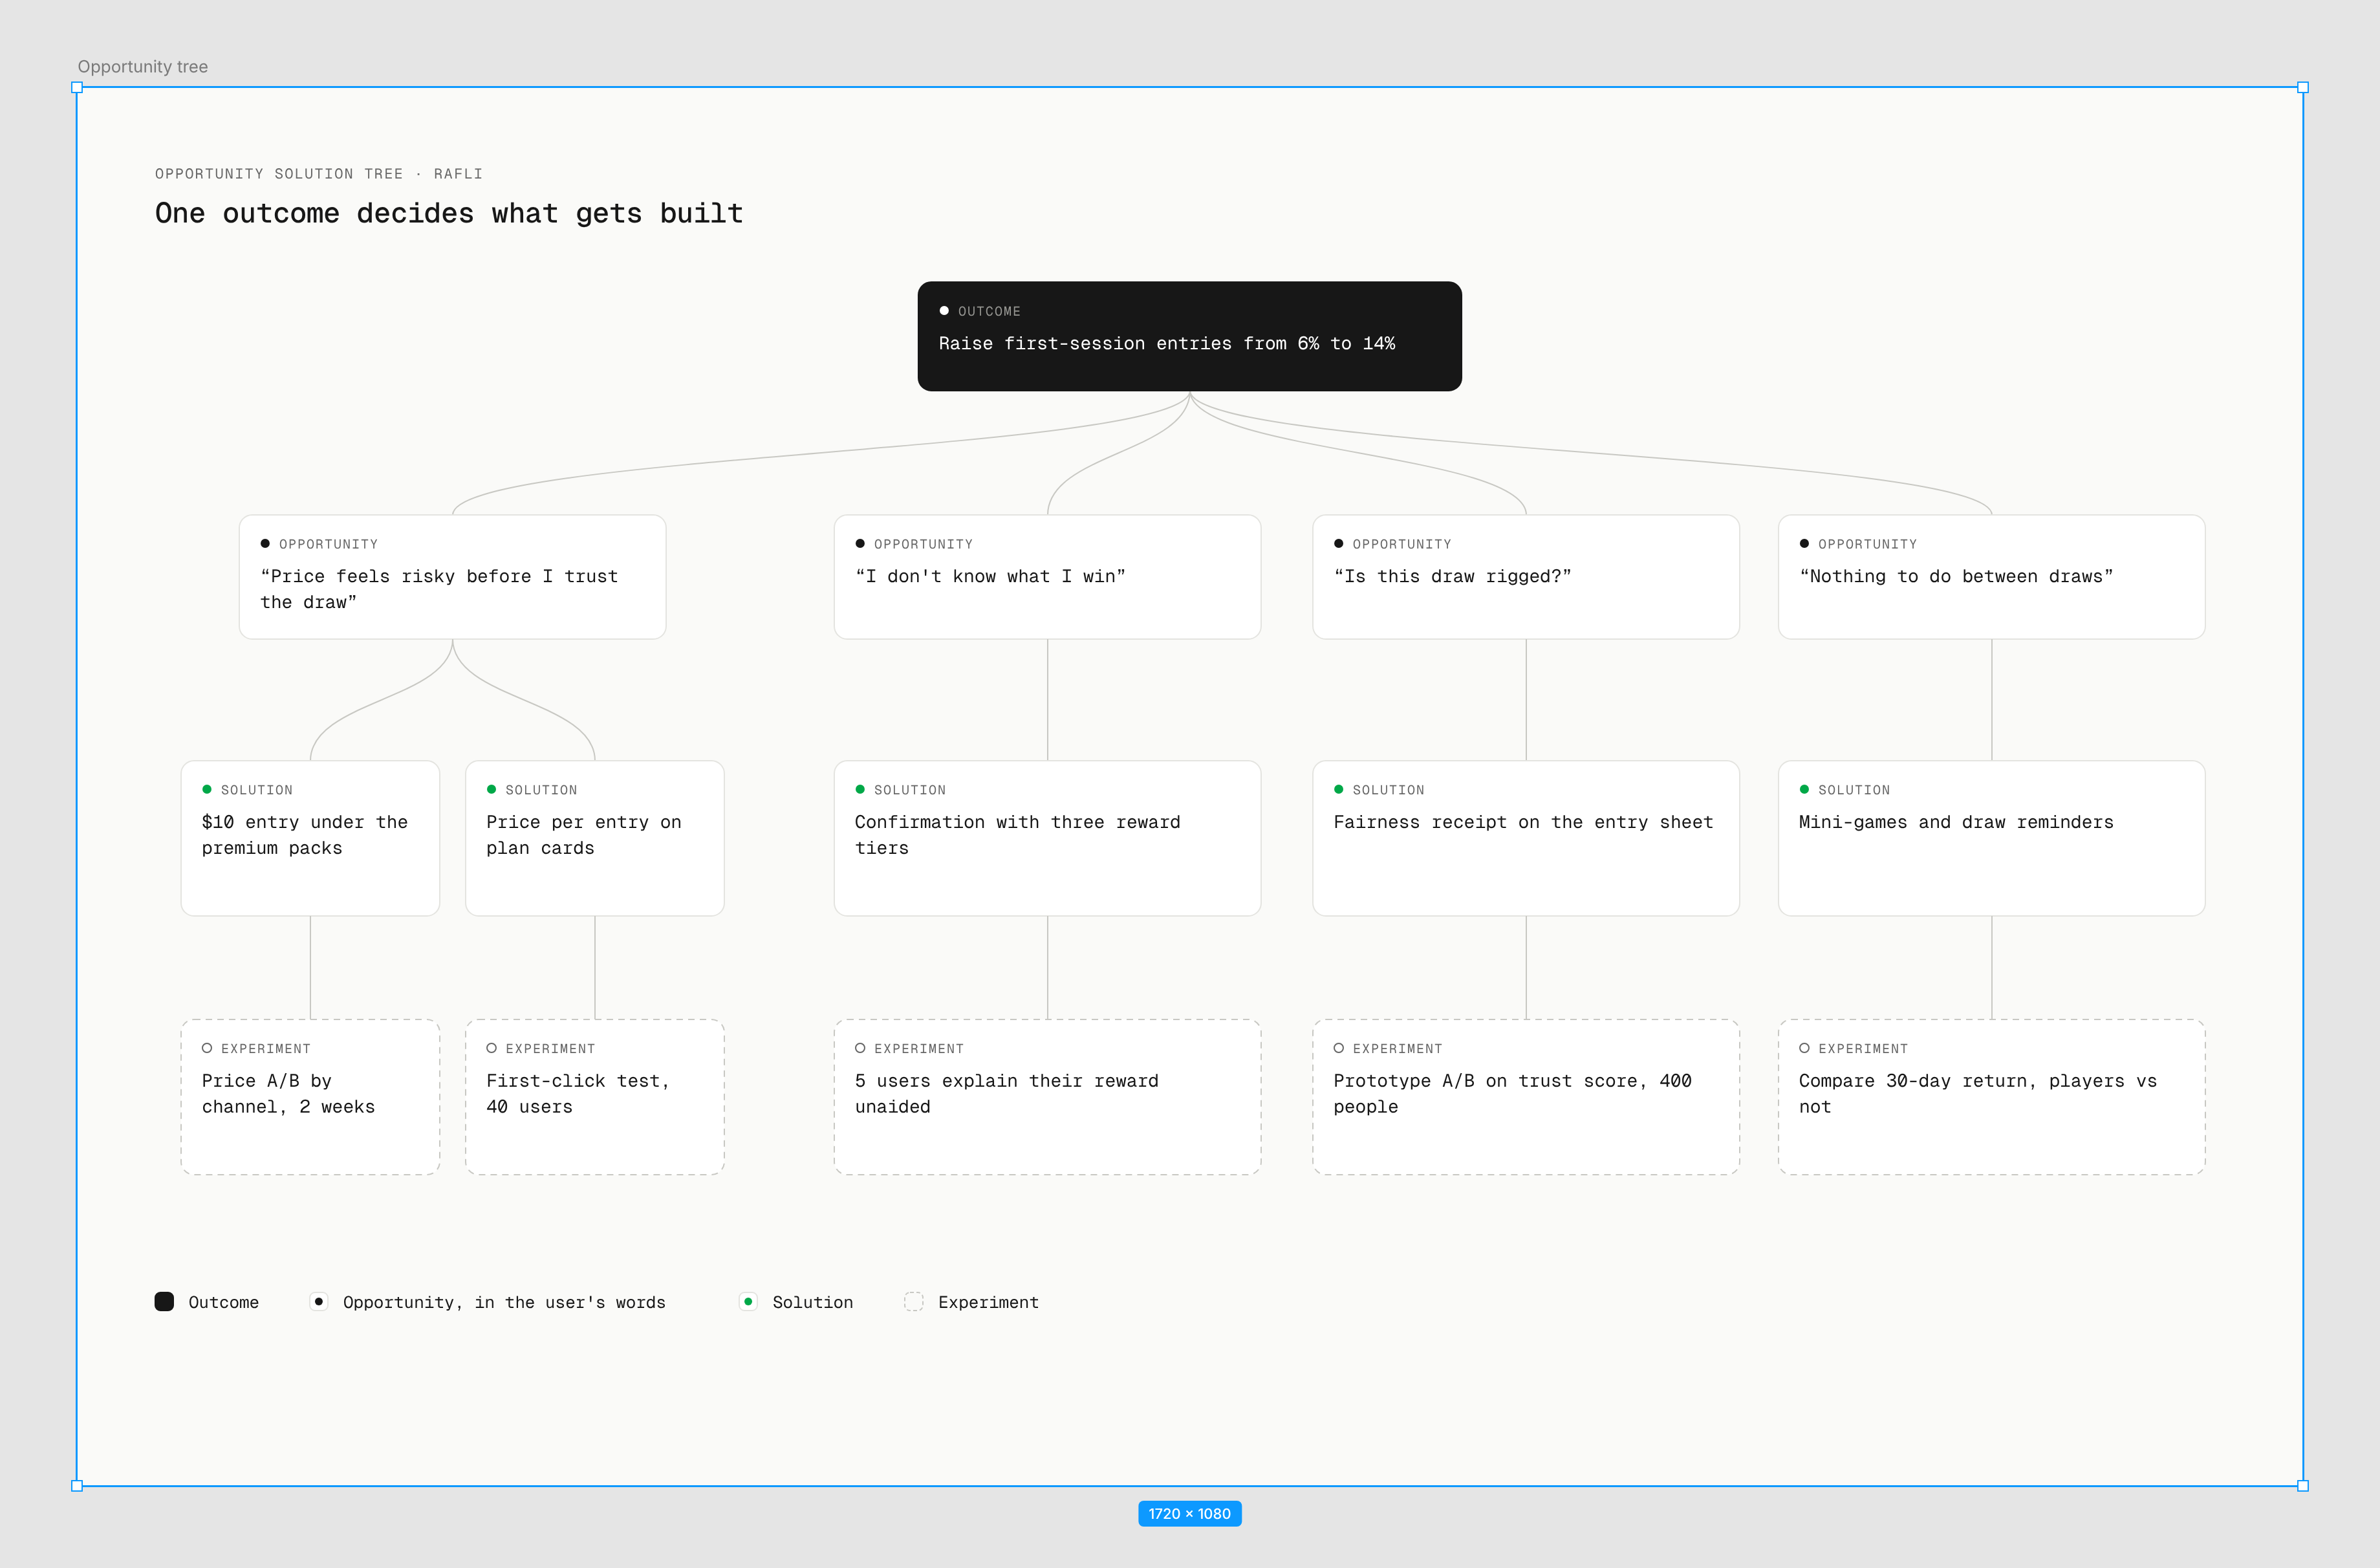Click solution 'Mini-games and draw reminders'

[1991, 838]
